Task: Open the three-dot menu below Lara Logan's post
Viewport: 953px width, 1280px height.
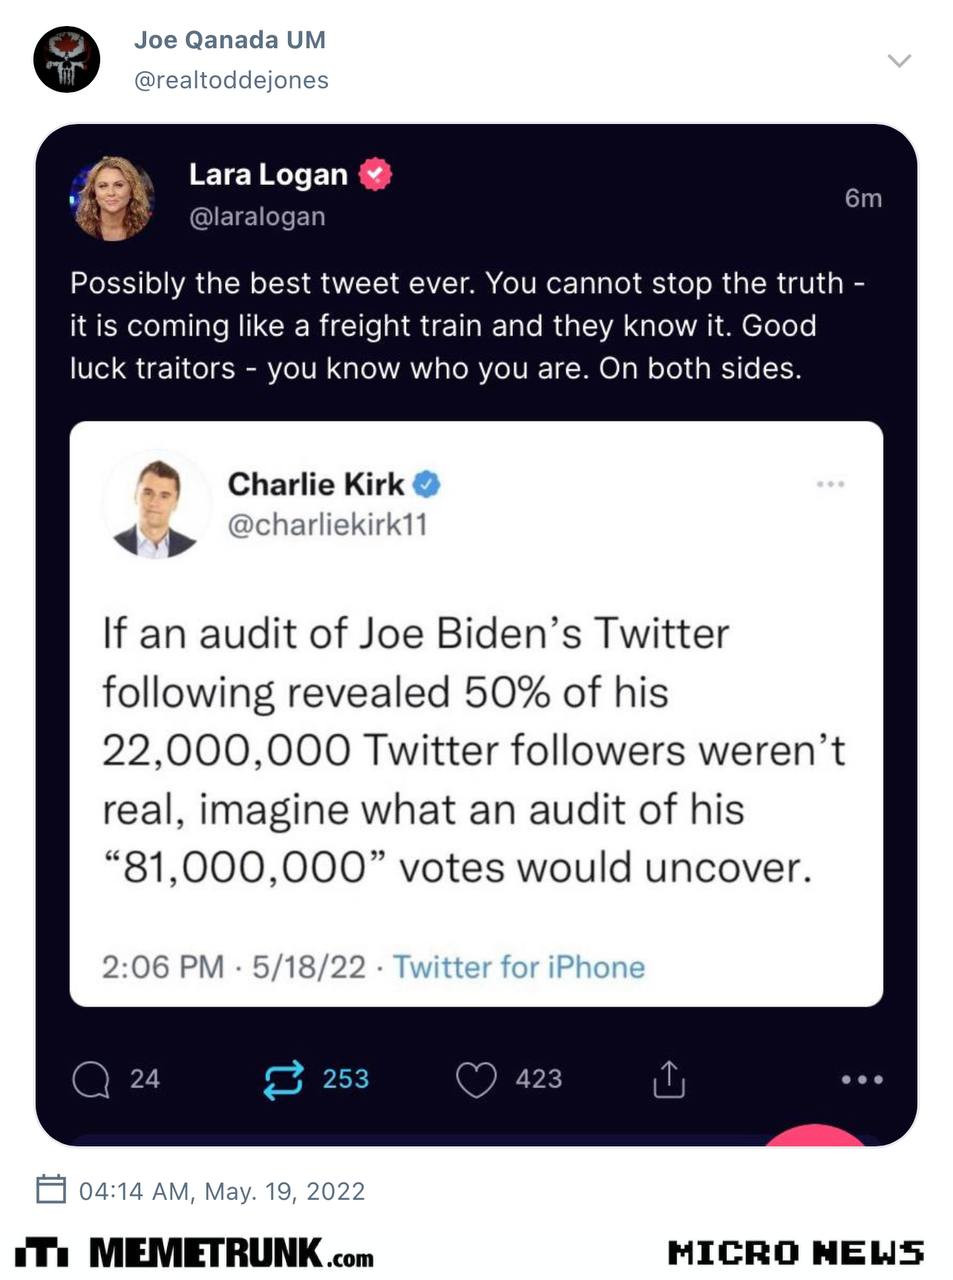Action: pos(861,1080)
